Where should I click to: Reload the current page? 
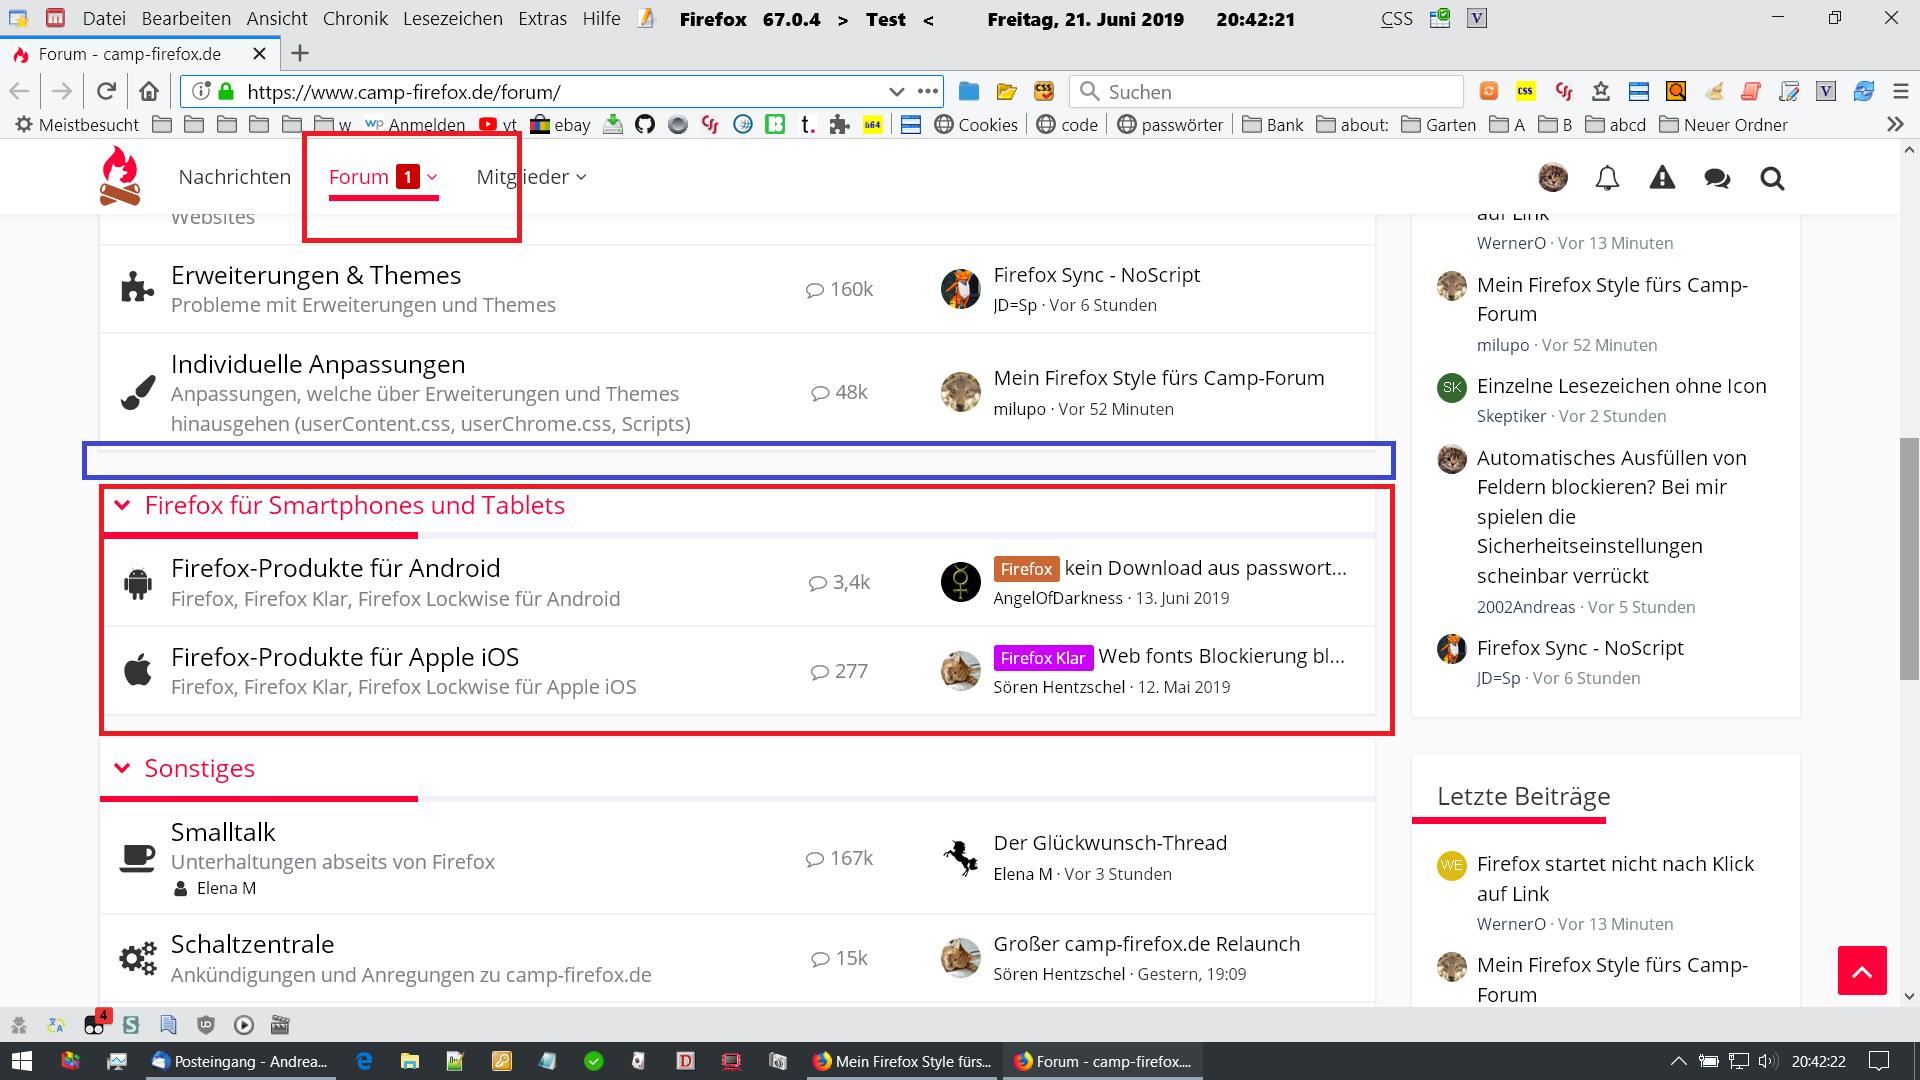106,92
